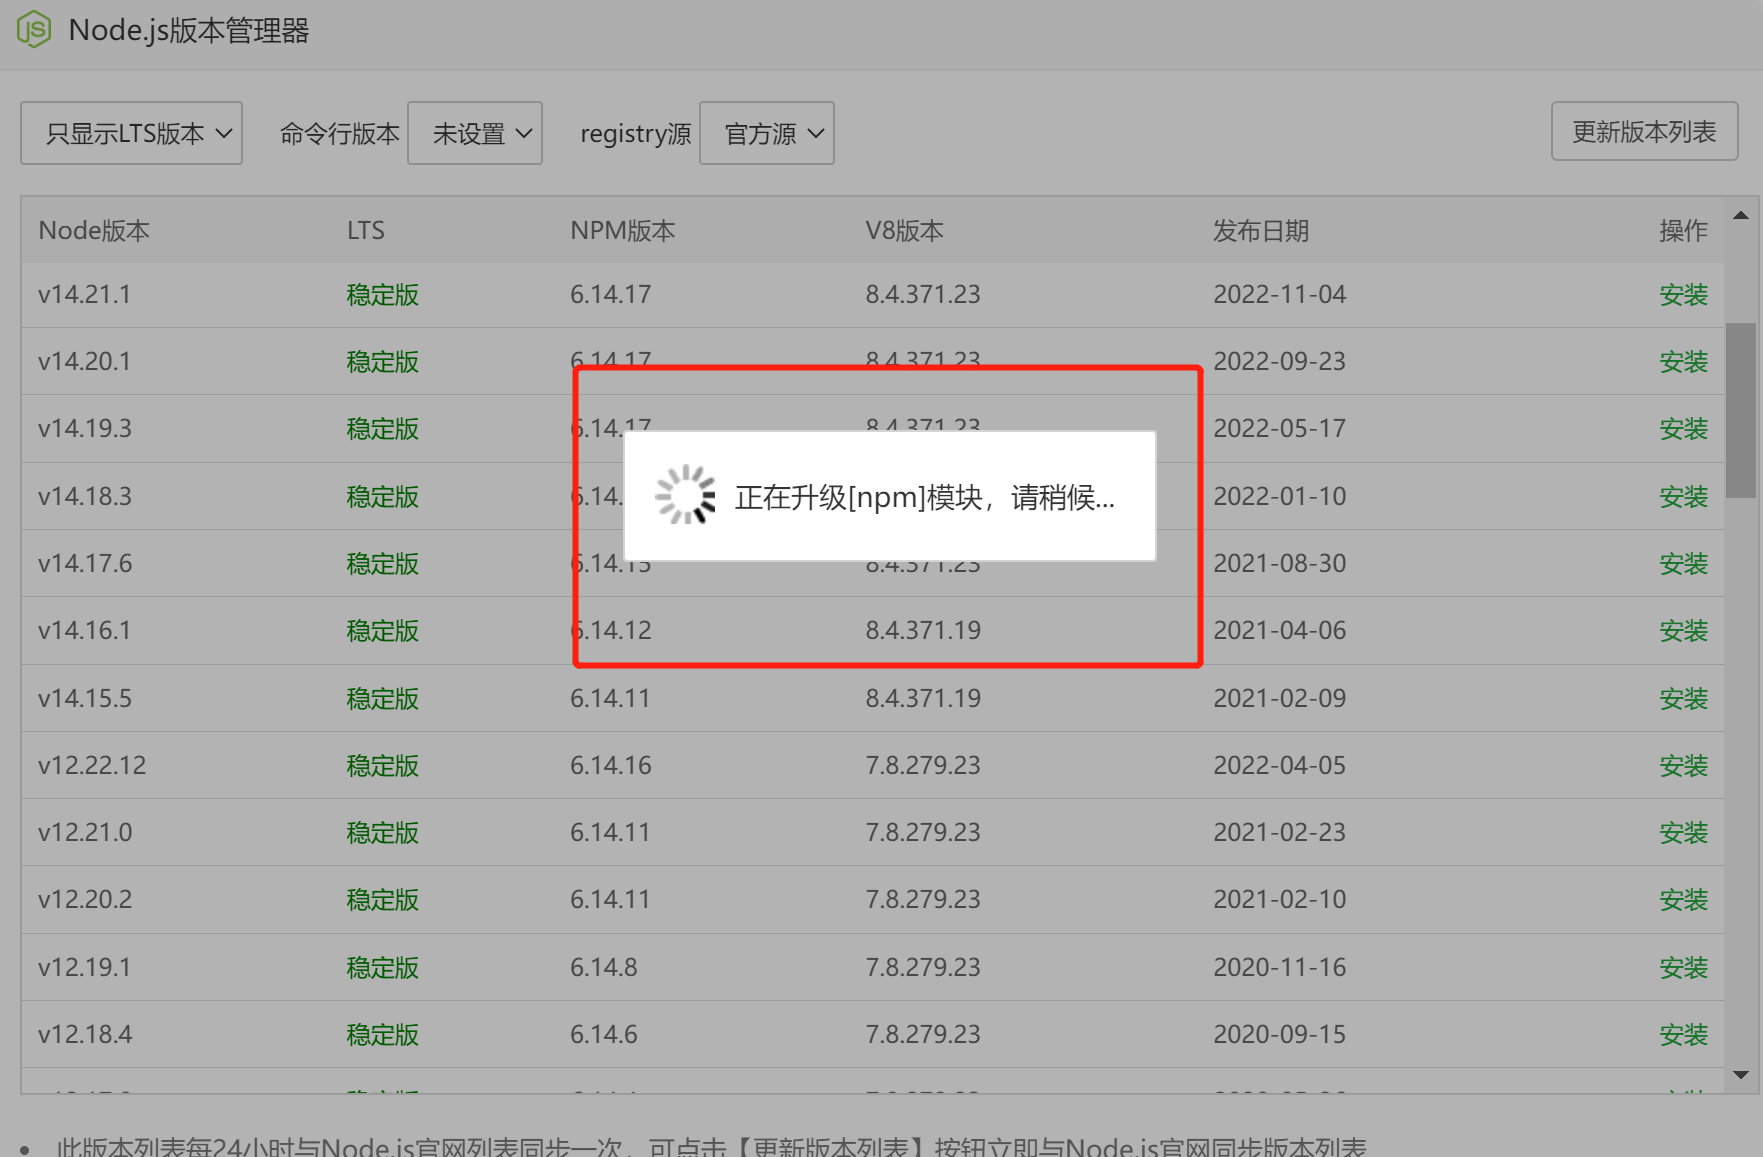Image resolution: width=1763 pixels, height=1157 pixels.
Task: Install Node v14.20.1 via 安装 link
Action: click(1683, 362)
